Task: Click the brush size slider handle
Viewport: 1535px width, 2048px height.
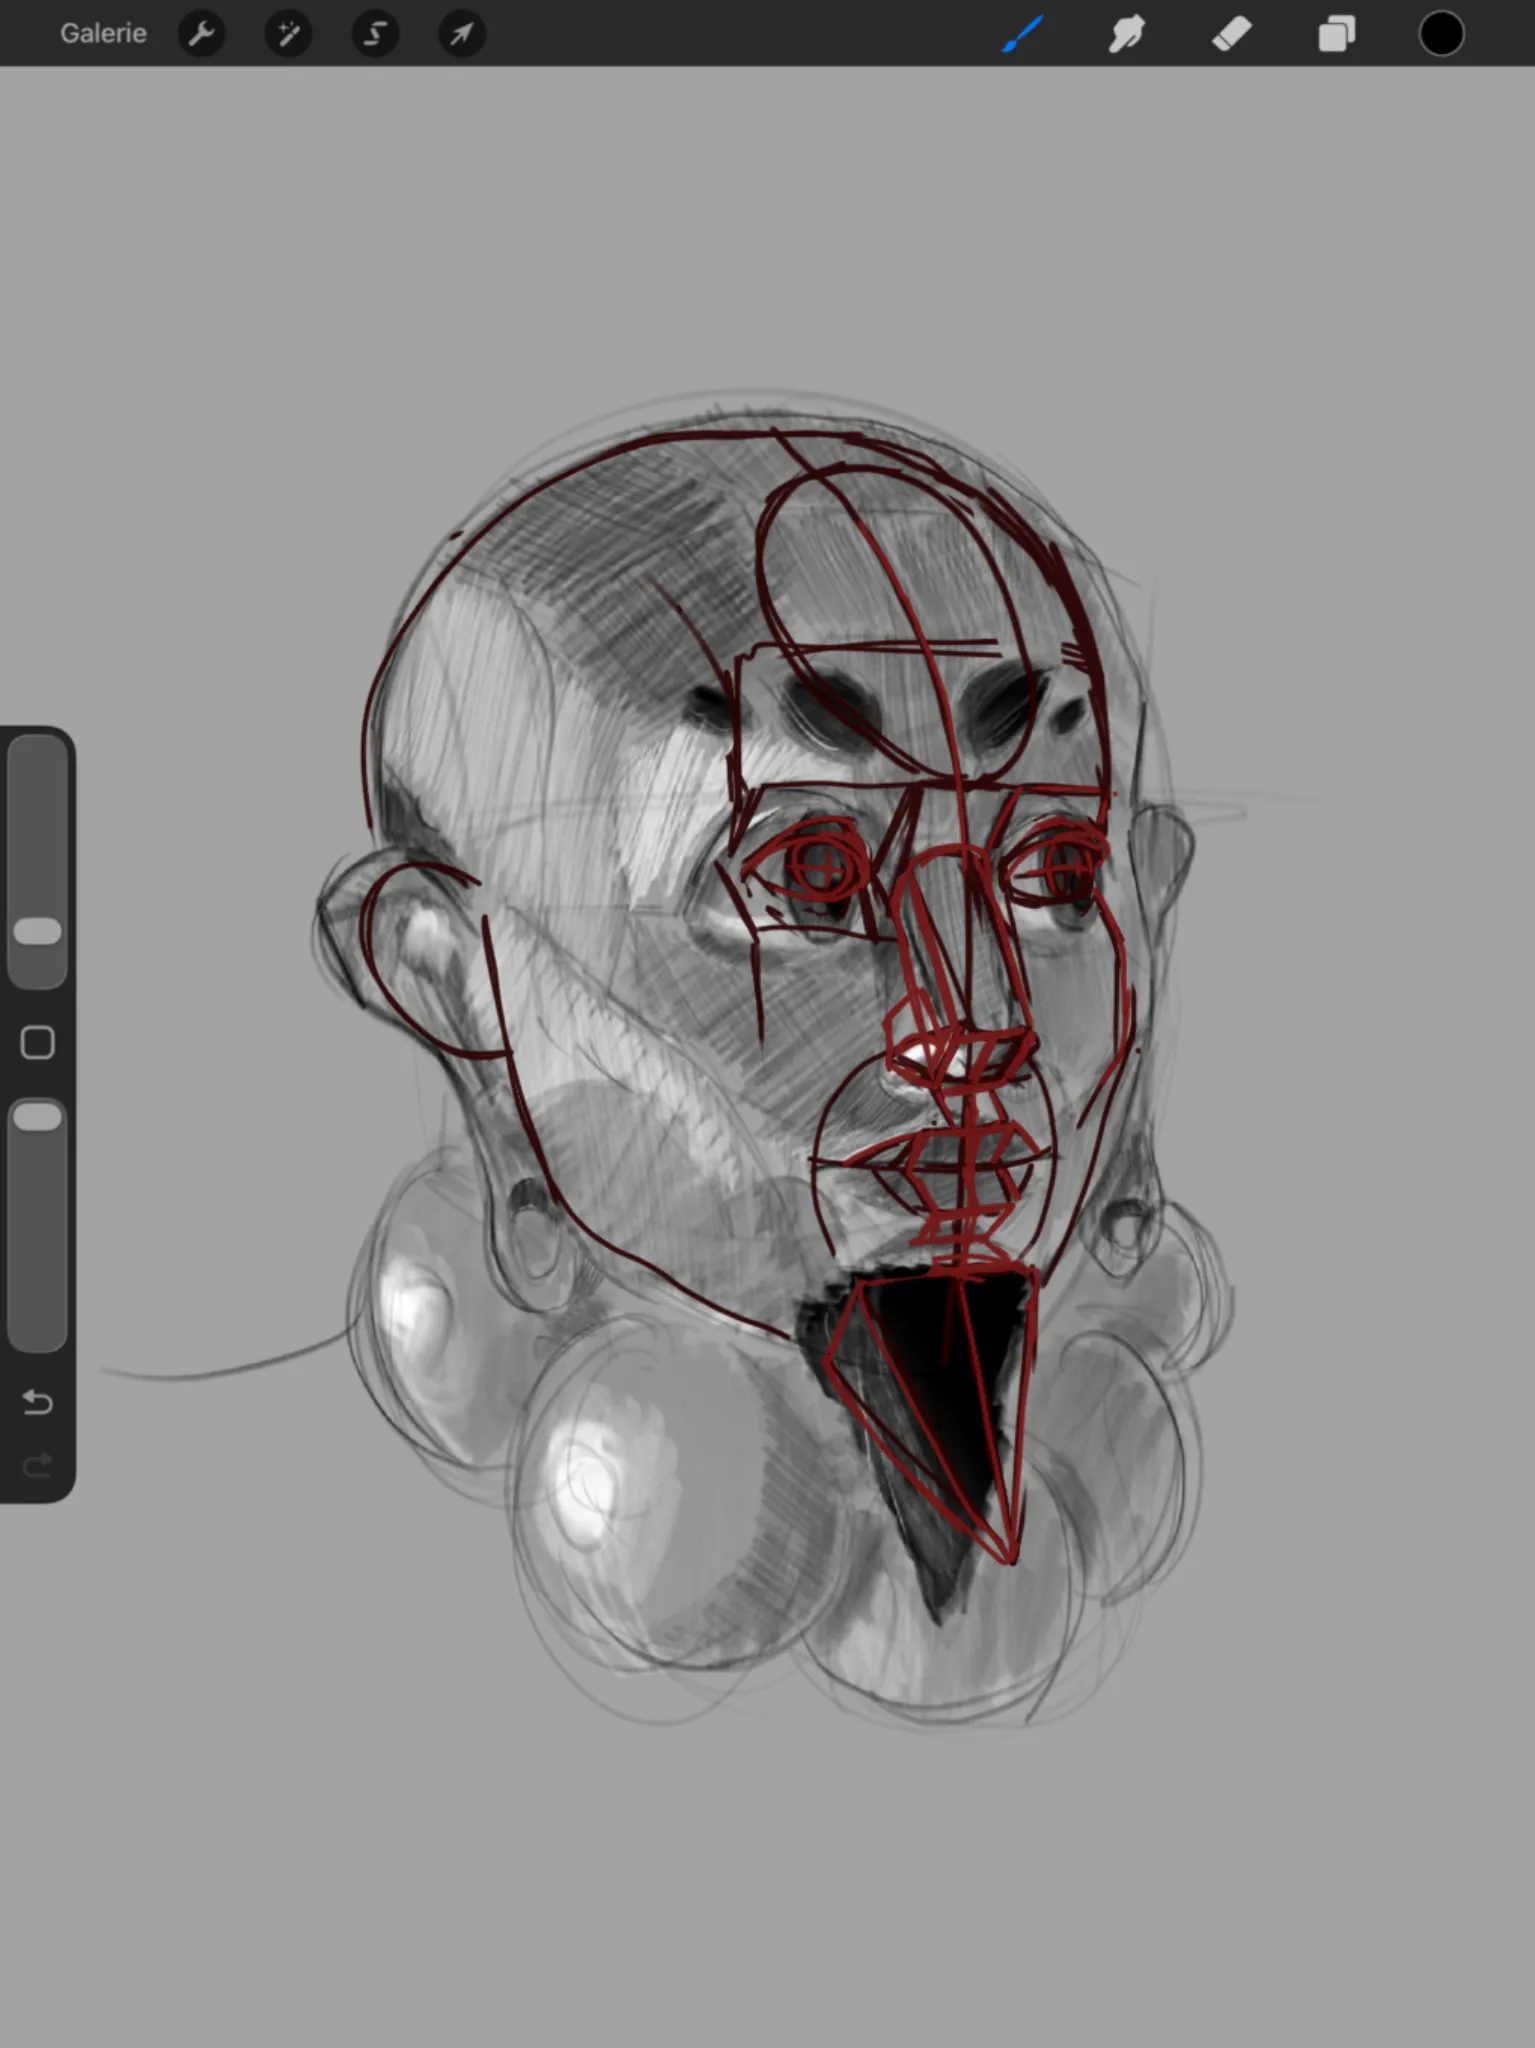Action: tap(38, 931)
